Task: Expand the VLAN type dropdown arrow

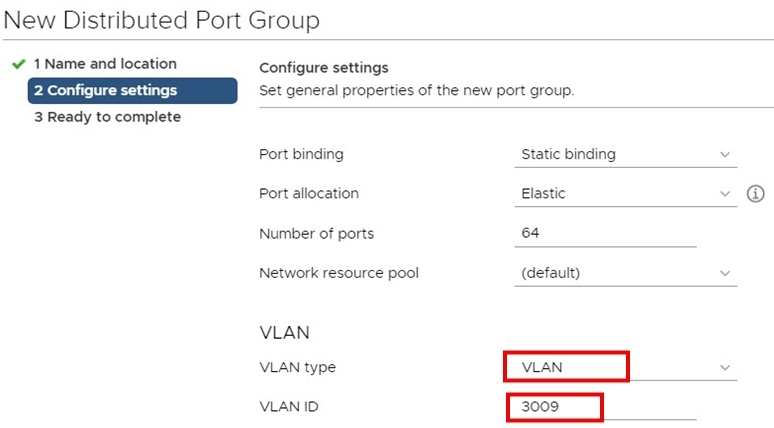Action: coord(725,367)
